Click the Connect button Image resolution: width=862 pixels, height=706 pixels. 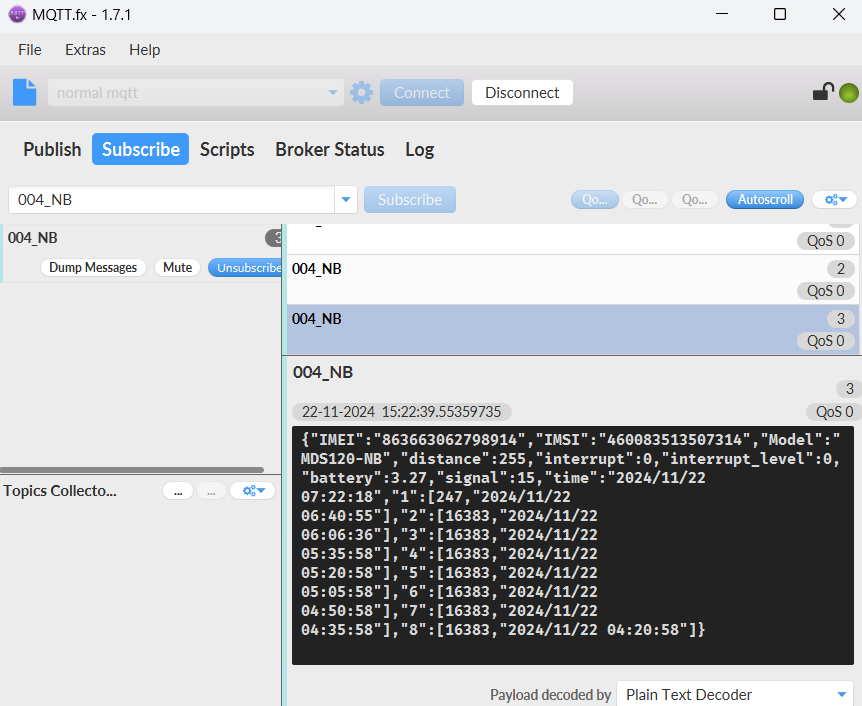click(422, 92)
